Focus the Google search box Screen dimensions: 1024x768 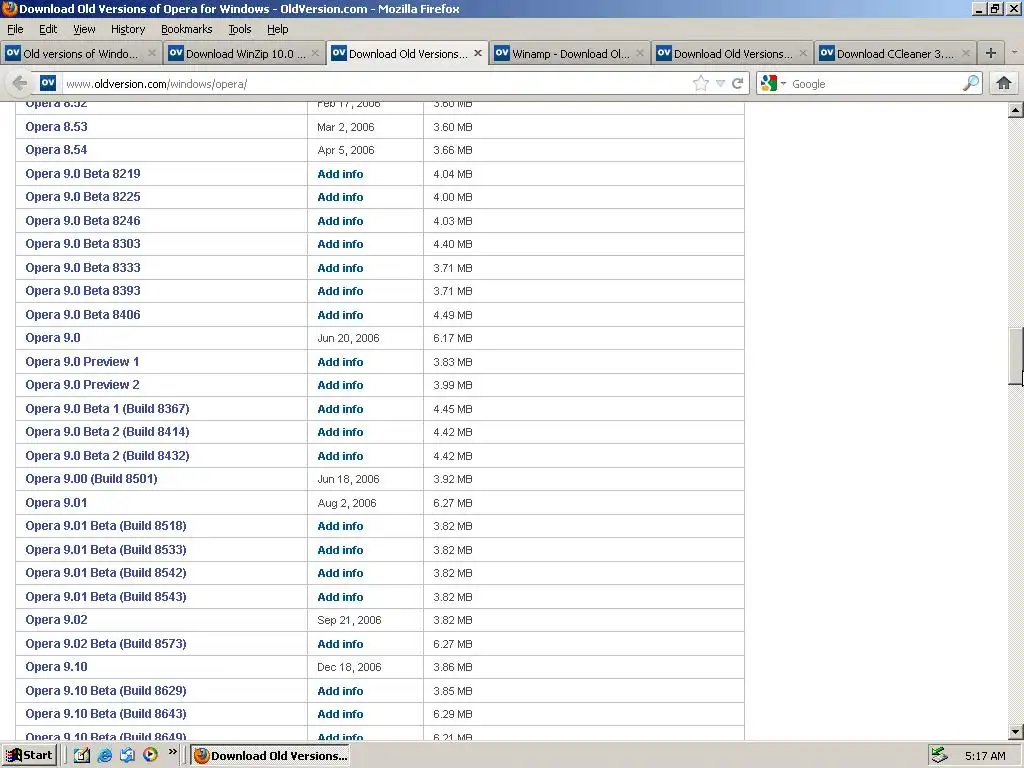pyautogui.click(x=875, y=84)
